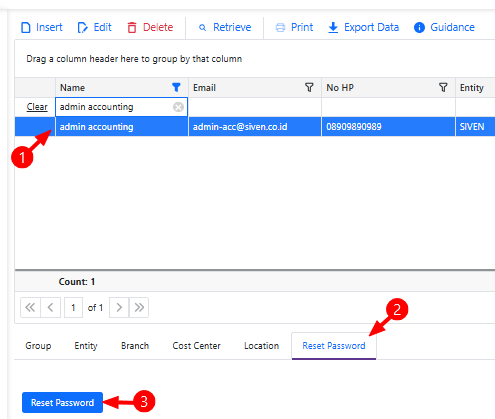Viewport: 495px width, 419px height.
Task: Switch to the Location tab
Action: [262, 346]
